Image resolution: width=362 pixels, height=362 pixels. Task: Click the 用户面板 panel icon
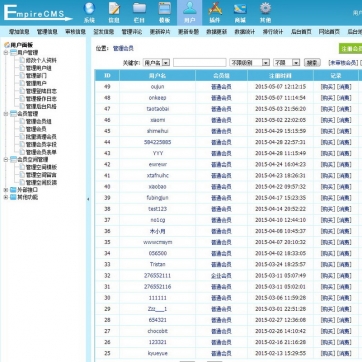6,45
